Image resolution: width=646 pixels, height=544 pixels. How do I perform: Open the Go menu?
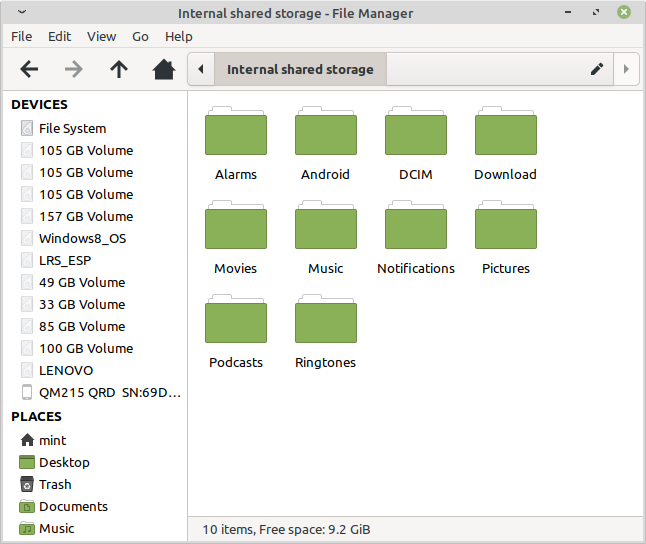coord(140,37)
